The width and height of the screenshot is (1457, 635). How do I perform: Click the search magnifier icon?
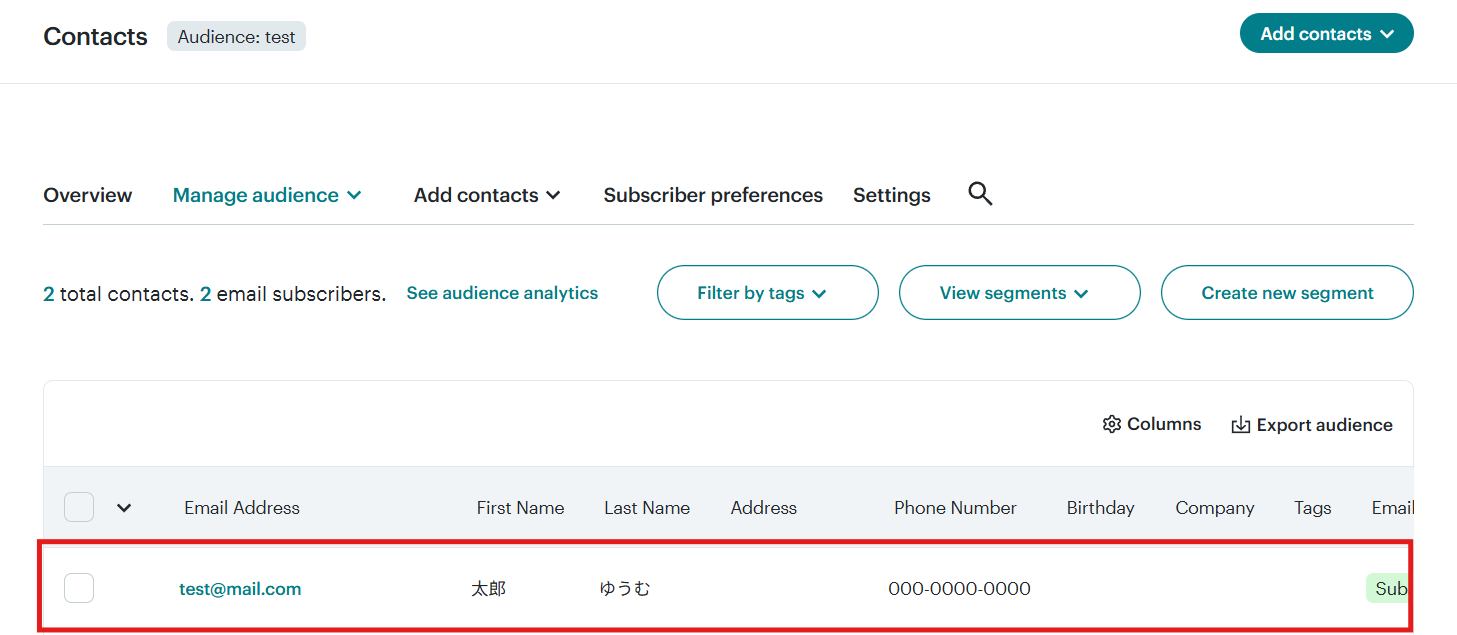tap(980, 194)
